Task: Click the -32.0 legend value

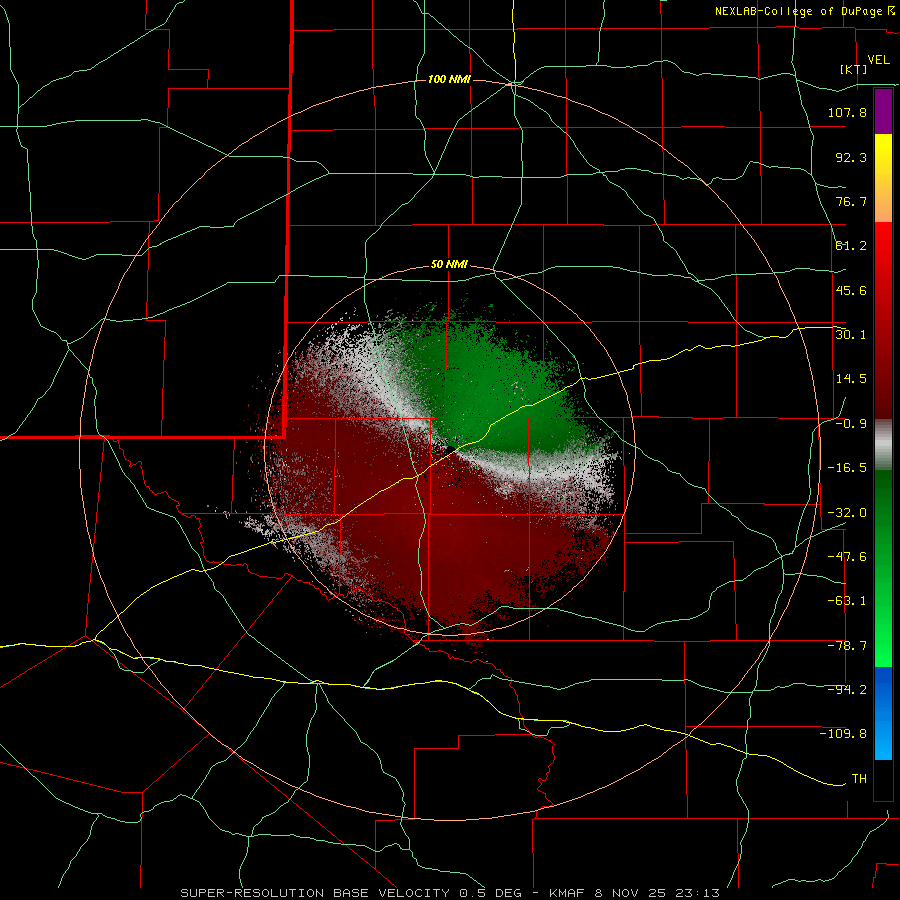Action: click(x=847, y=513)
